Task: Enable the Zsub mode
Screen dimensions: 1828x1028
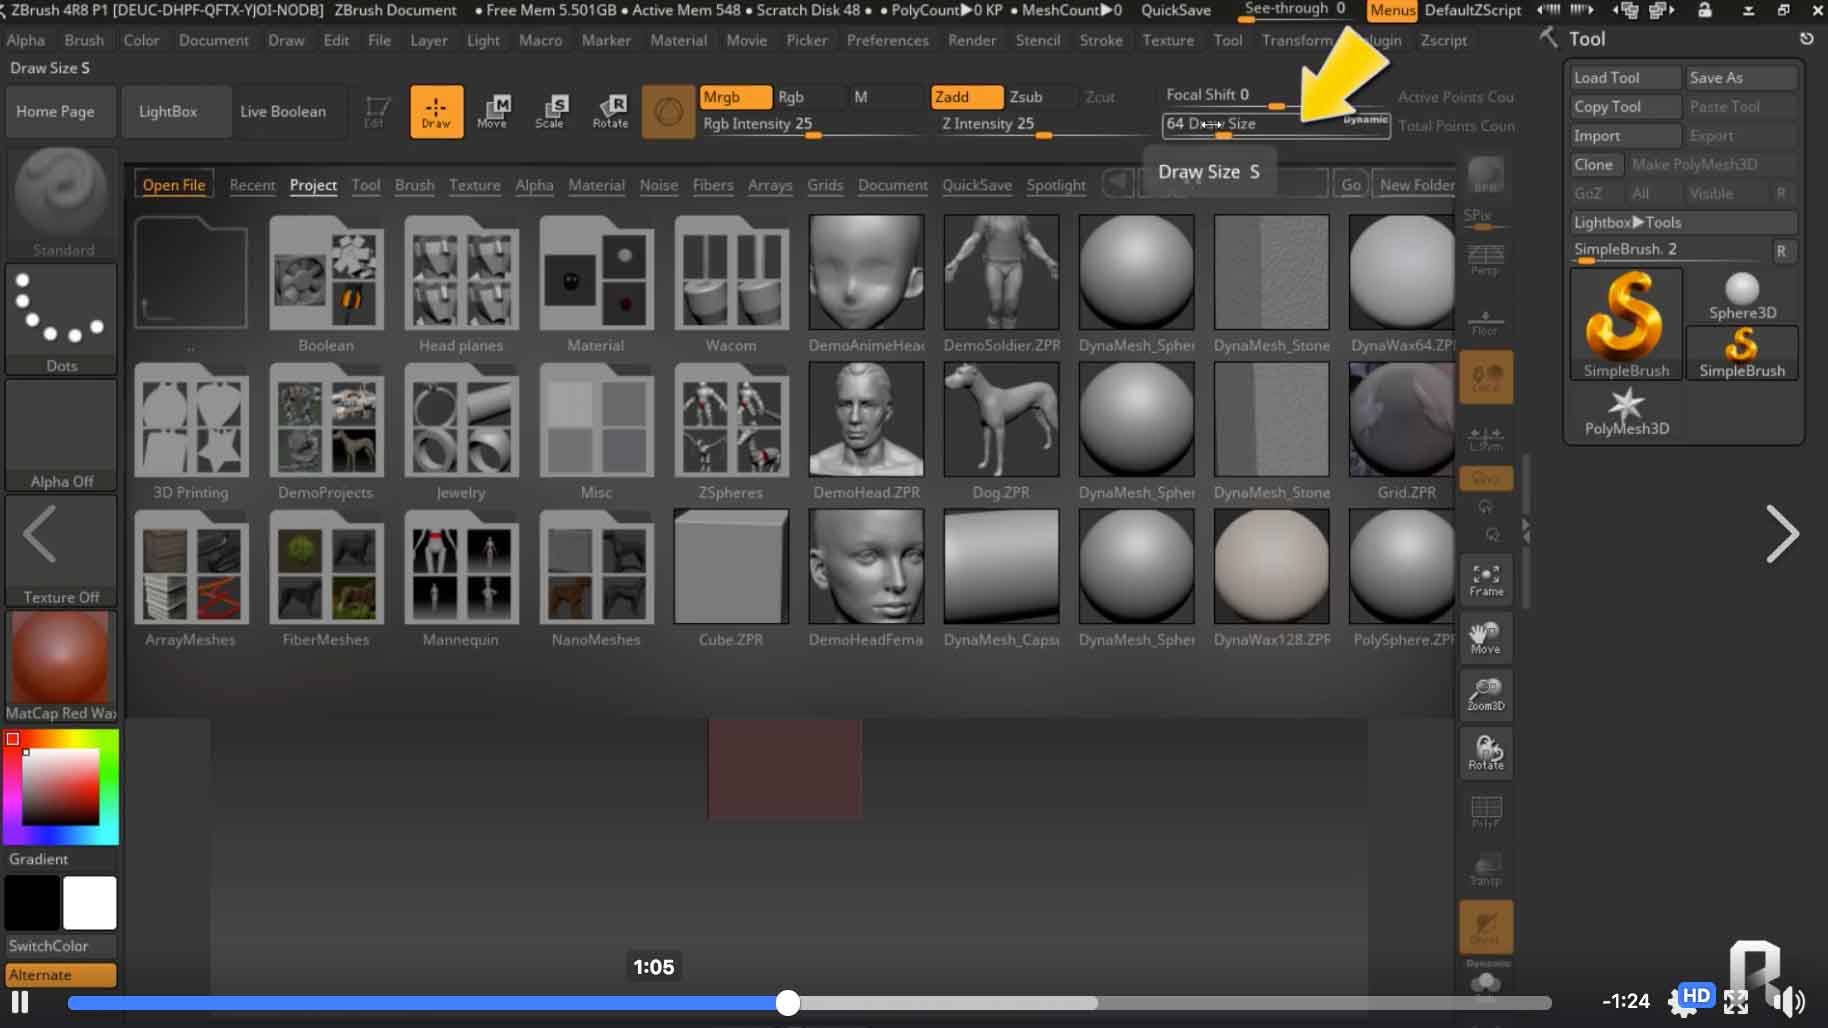Action: point(1026,97)
